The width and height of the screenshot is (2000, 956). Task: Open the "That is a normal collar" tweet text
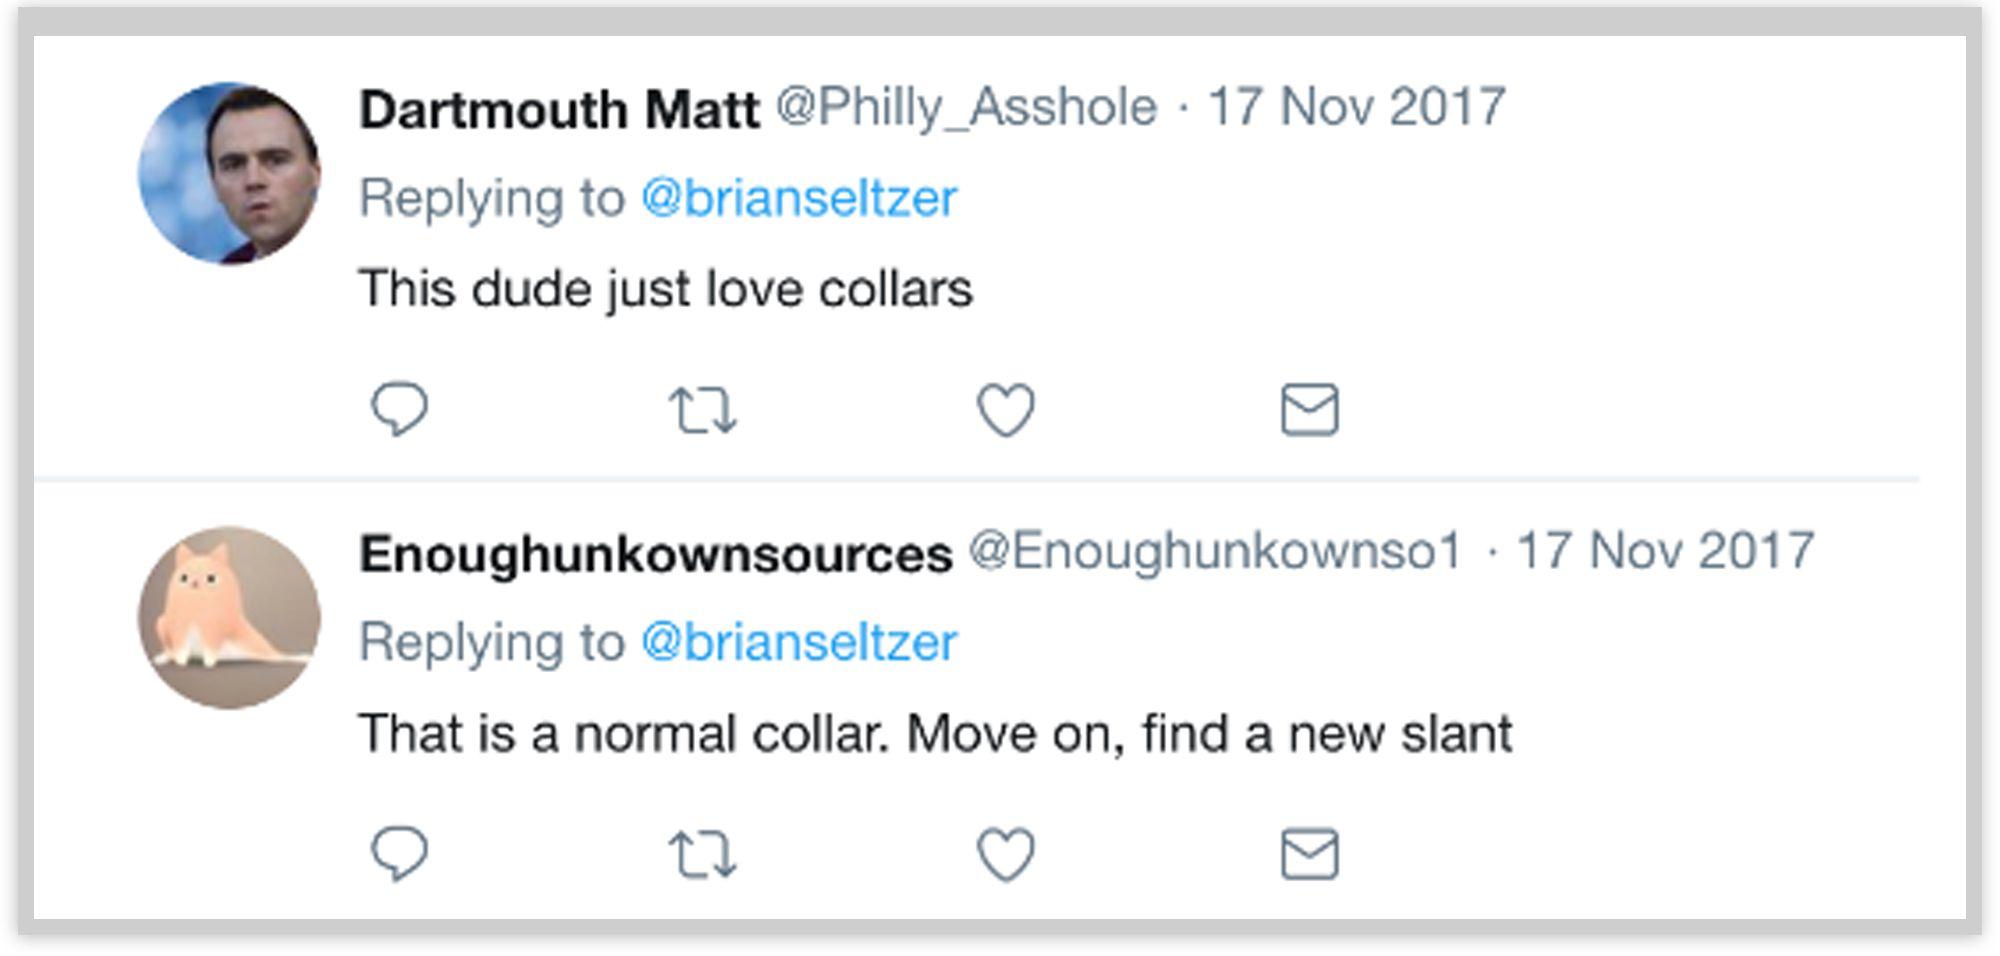pyautogui.click(x=935, y=734)
